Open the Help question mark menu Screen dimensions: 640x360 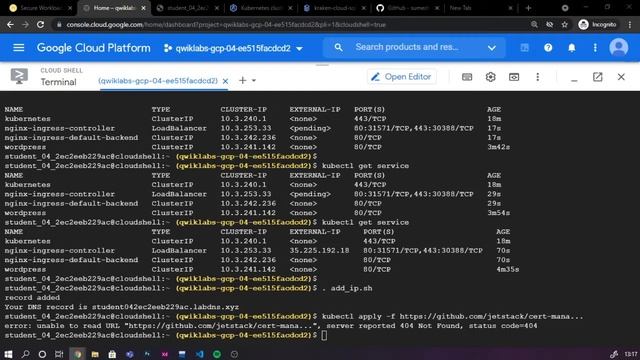(x=548, y=48)
